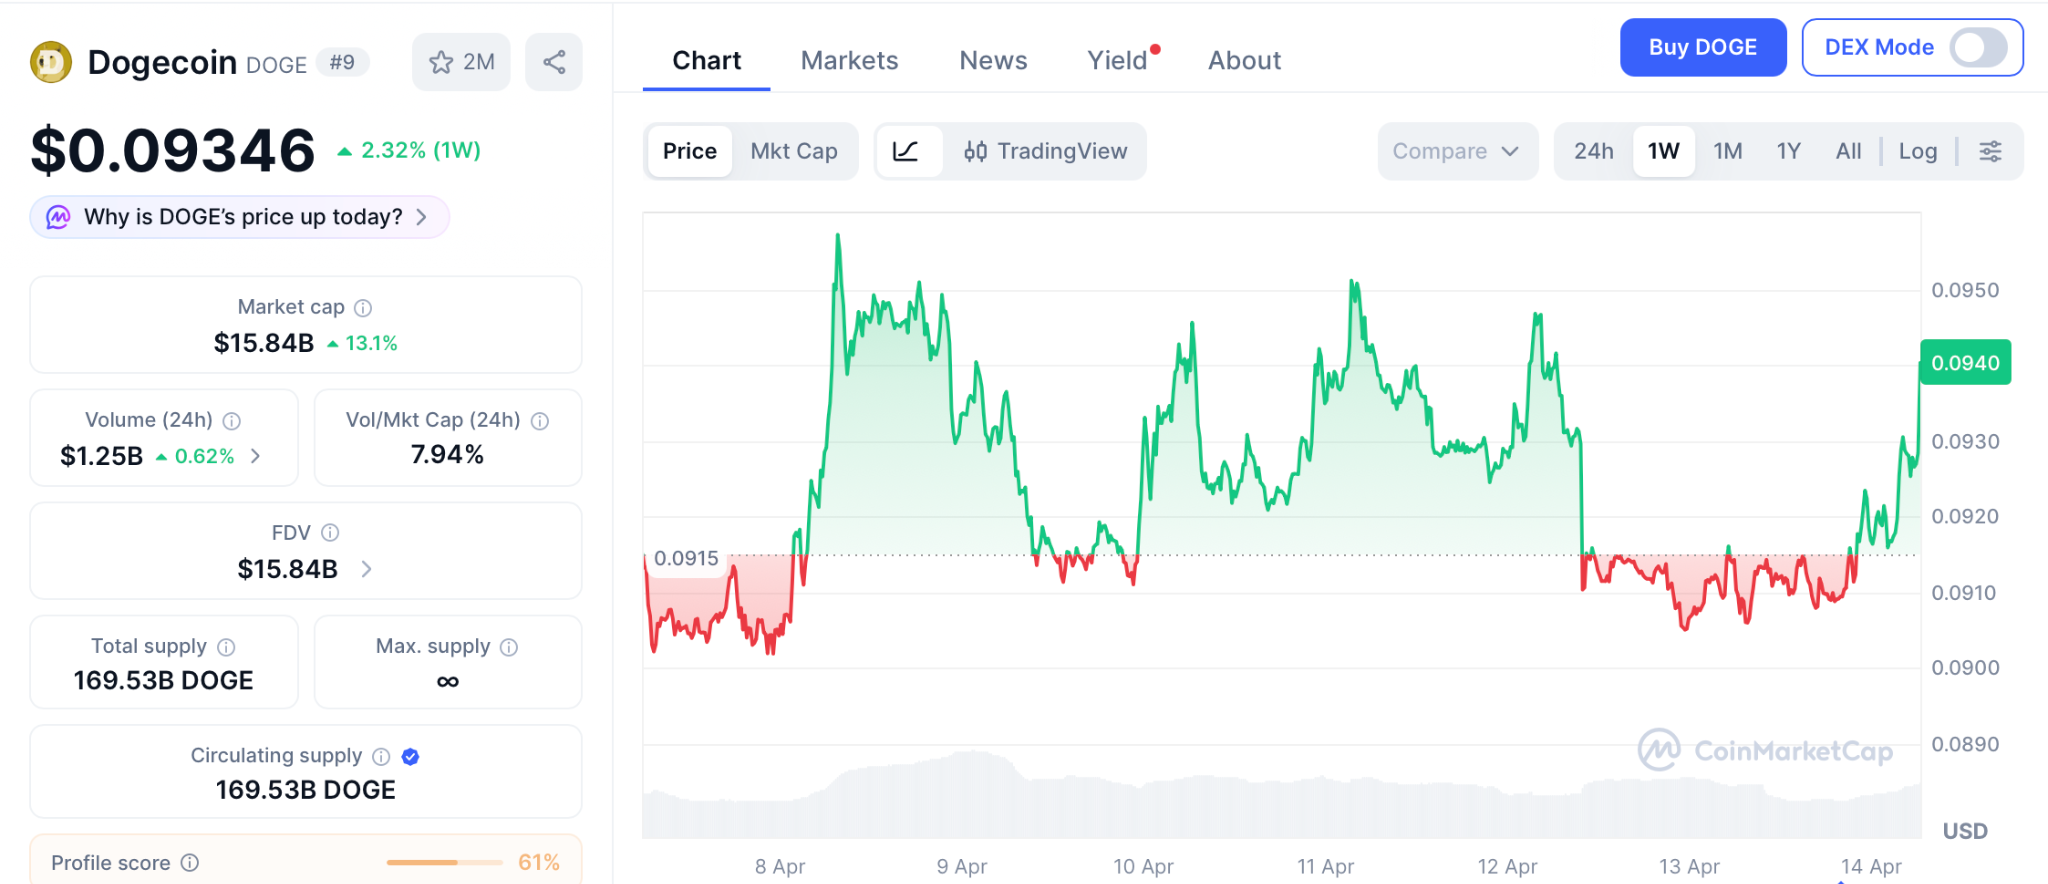This screenshot has height=884, width=2048.
Task: Enable the DEX Mode toggle
Action: pos(1978,47)
